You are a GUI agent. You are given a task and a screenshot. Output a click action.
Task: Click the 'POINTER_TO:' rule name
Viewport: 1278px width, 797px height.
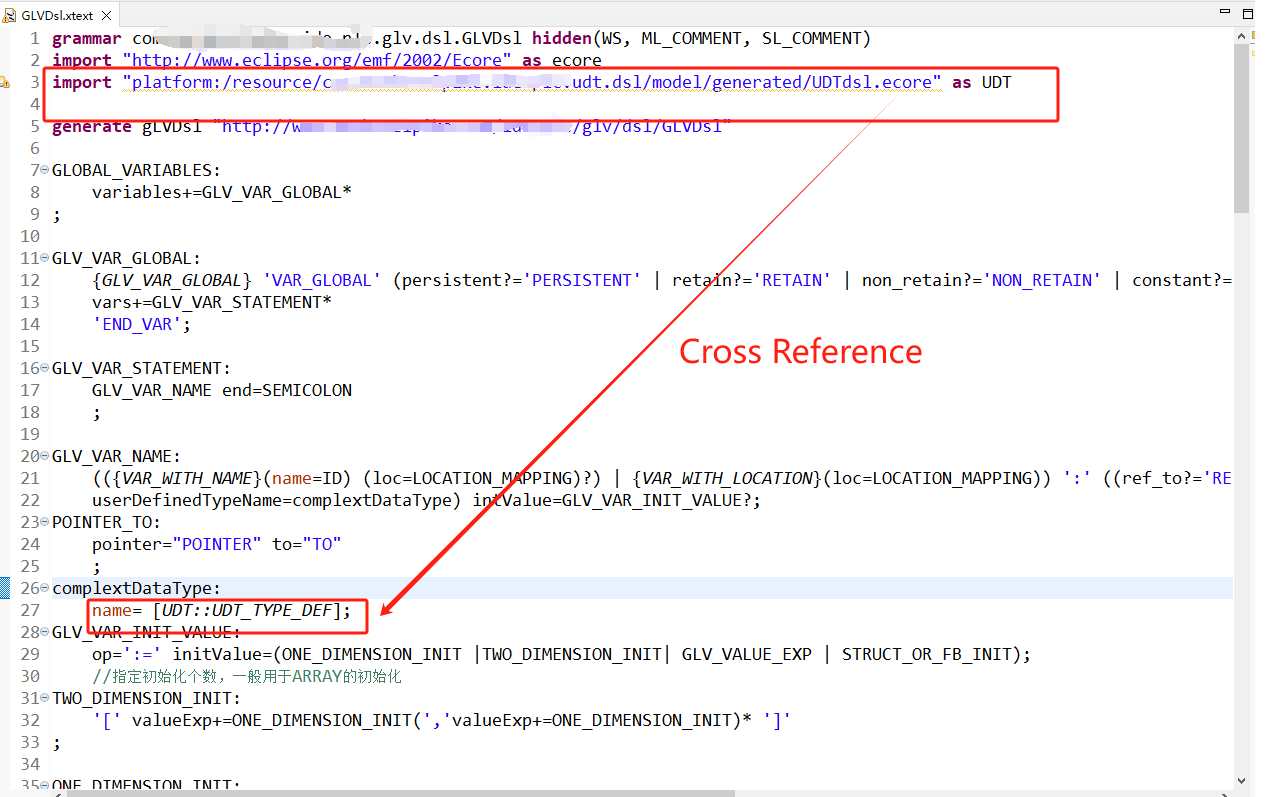coord(107,522)
